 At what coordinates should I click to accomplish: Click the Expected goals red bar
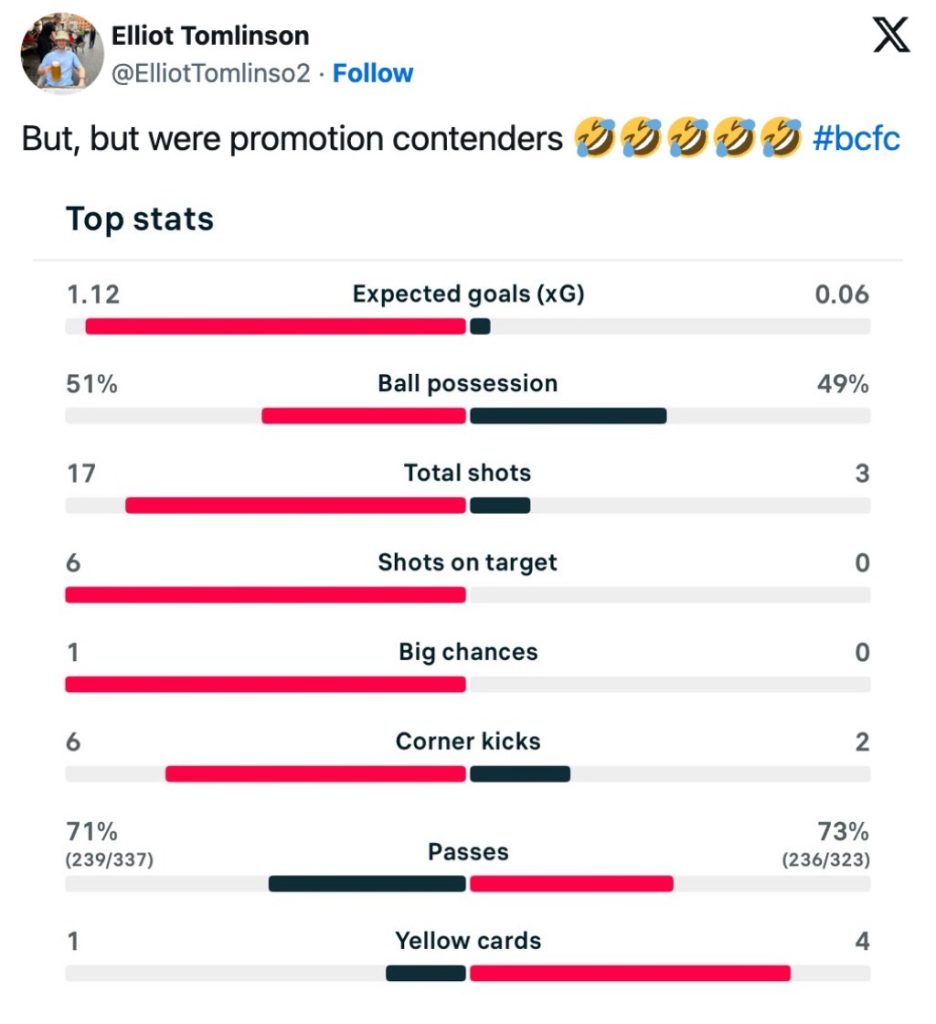pos(276,326)
